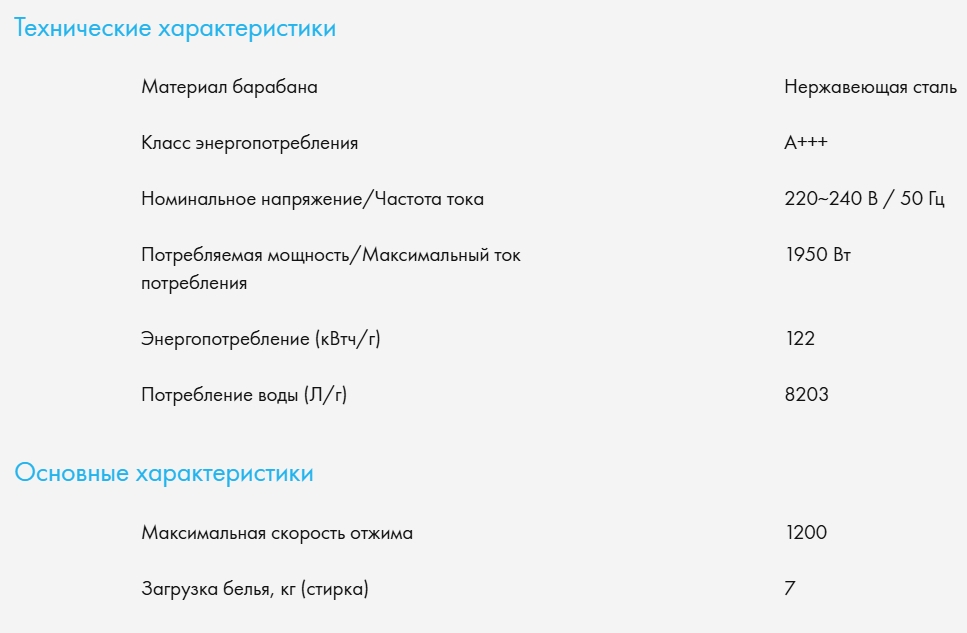Click the 'Максимальная скорость отжима' label
This screenshot has width=967, height=633.
click(x=277, y=533)
